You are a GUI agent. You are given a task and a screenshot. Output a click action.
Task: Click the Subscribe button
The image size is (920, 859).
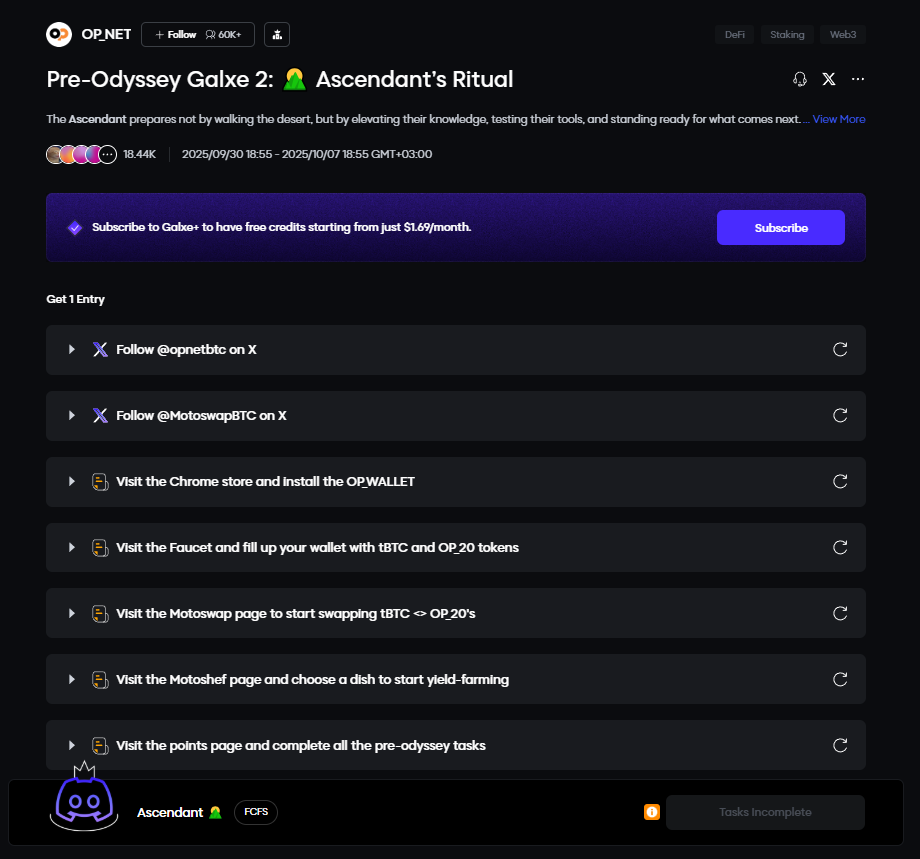[780, 228]
